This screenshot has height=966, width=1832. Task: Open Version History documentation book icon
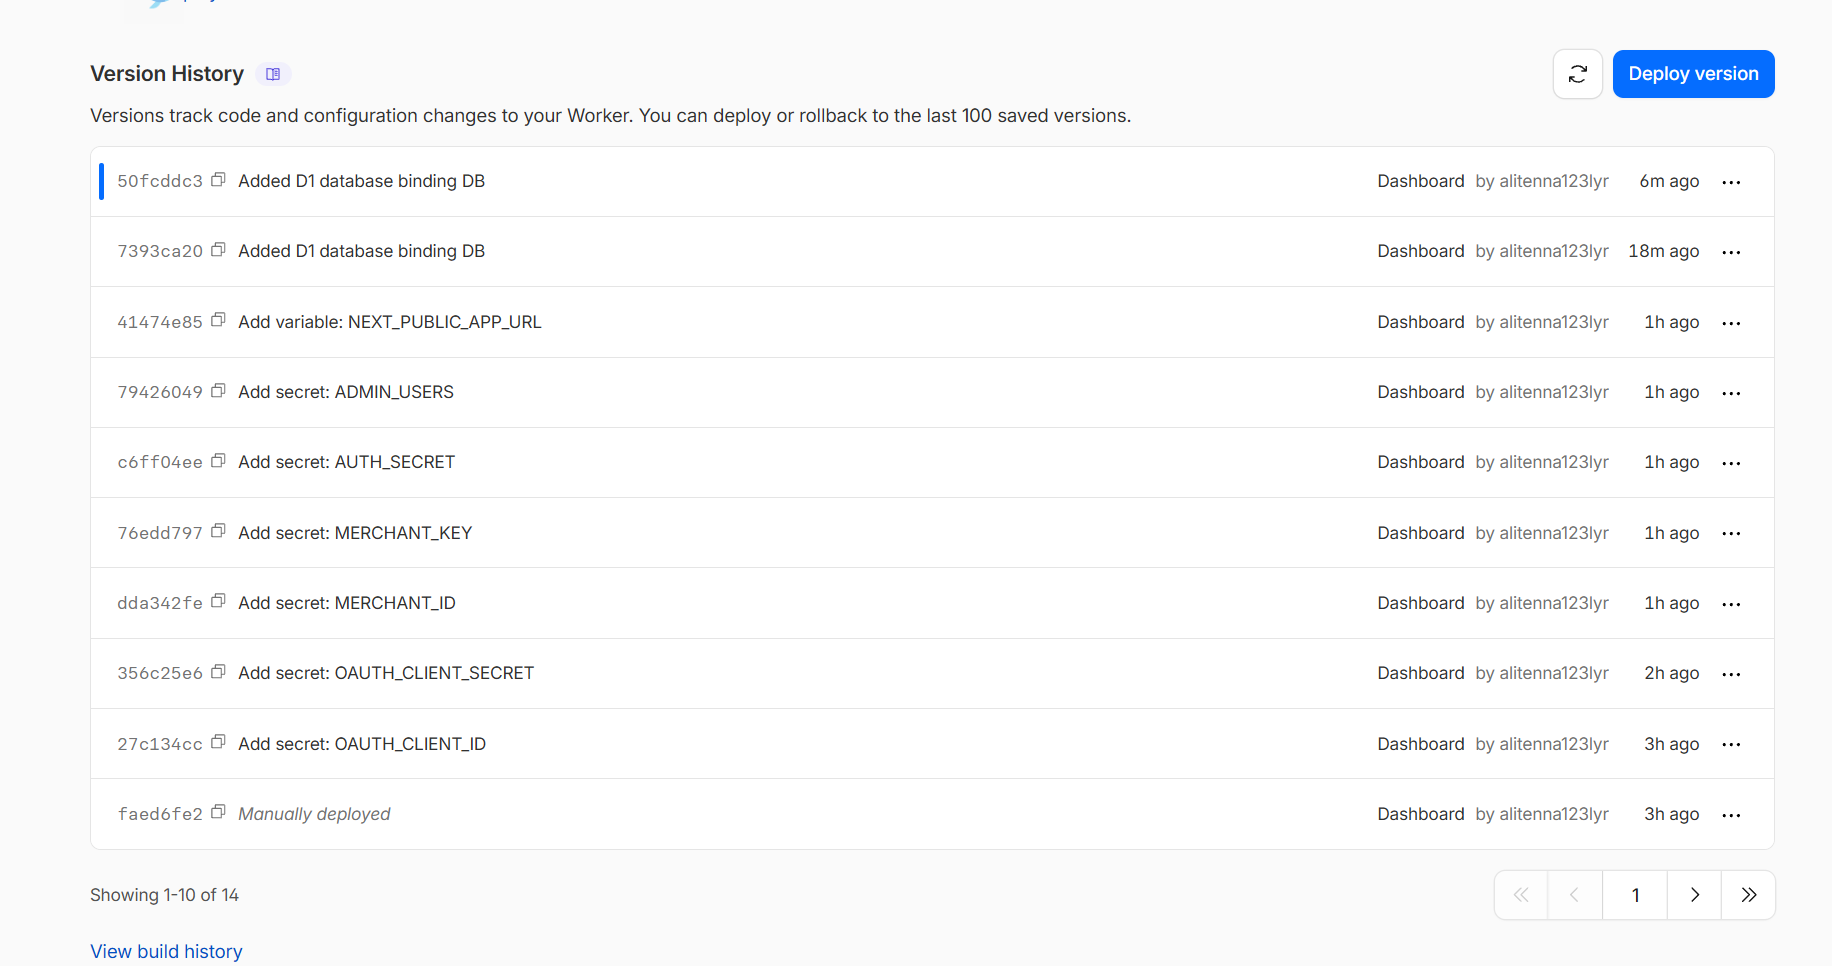pyautogui.click(x=273, y=74)
